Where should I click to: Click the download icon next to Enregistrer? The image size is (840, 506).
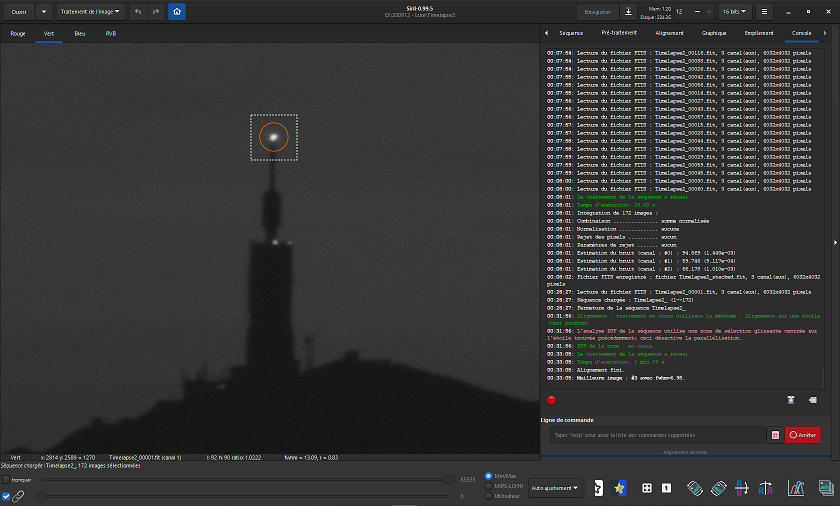pos(628,12)
